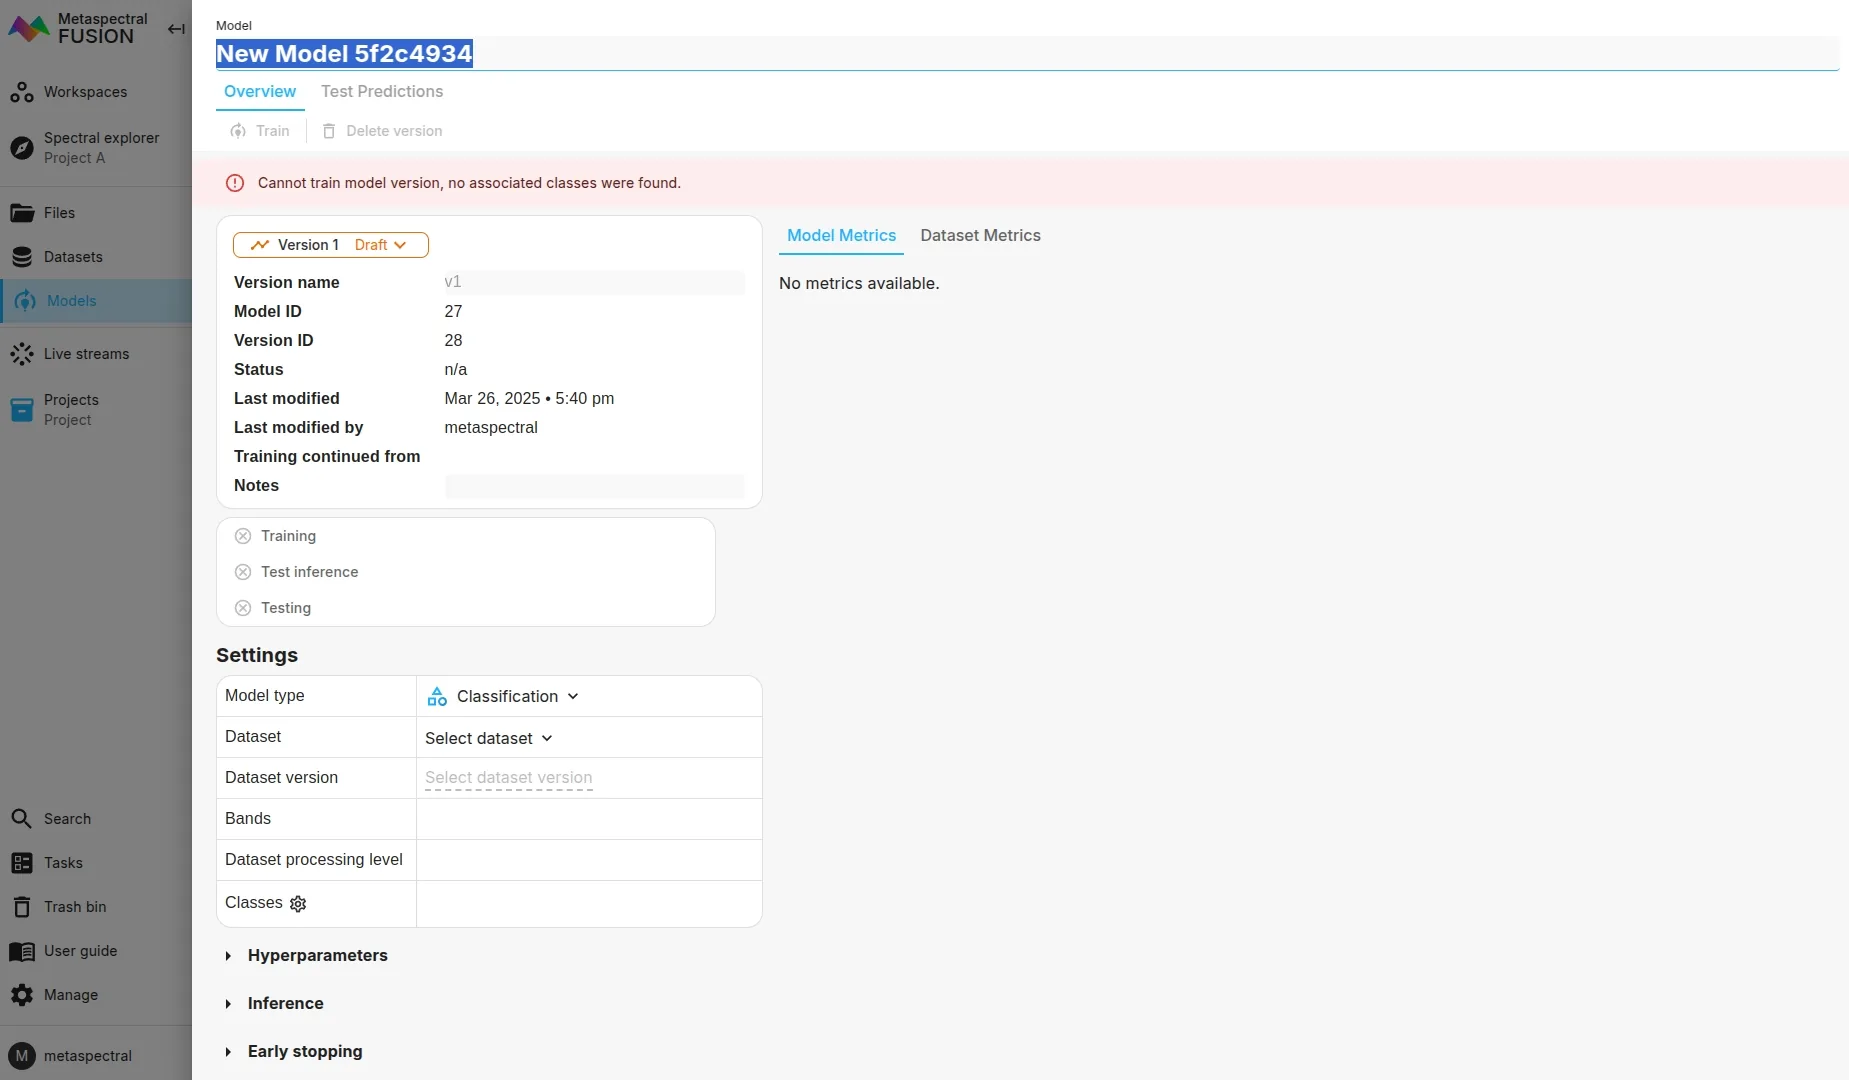Click the Manage gear icon

[x=22, y=995]
